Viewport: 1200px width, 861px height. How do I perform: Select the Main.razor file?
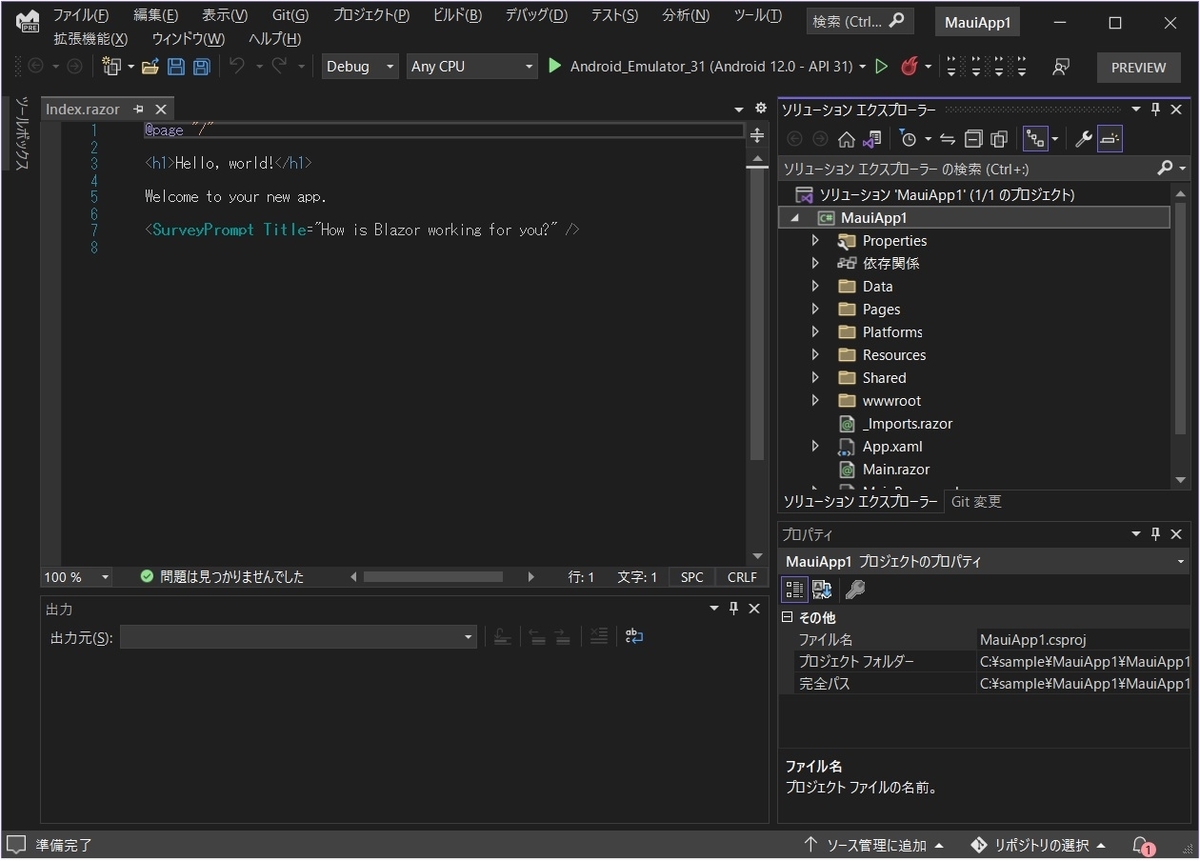(x=896, y=470)
